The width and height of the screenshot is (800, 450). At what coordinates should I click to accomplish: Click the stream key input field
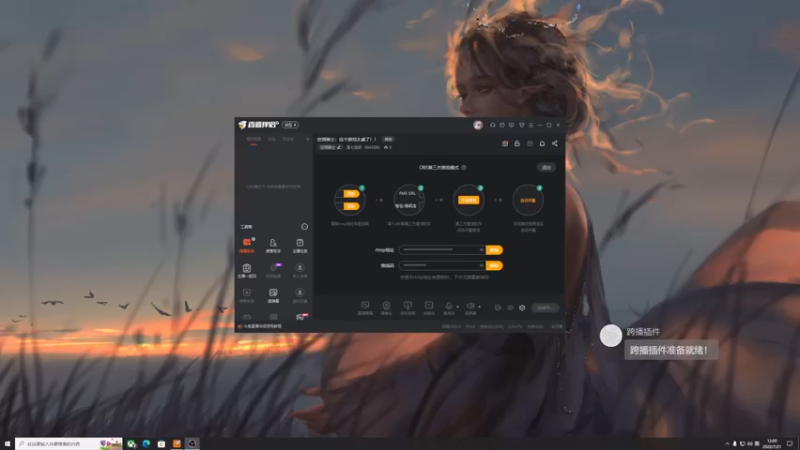[442, 265]
